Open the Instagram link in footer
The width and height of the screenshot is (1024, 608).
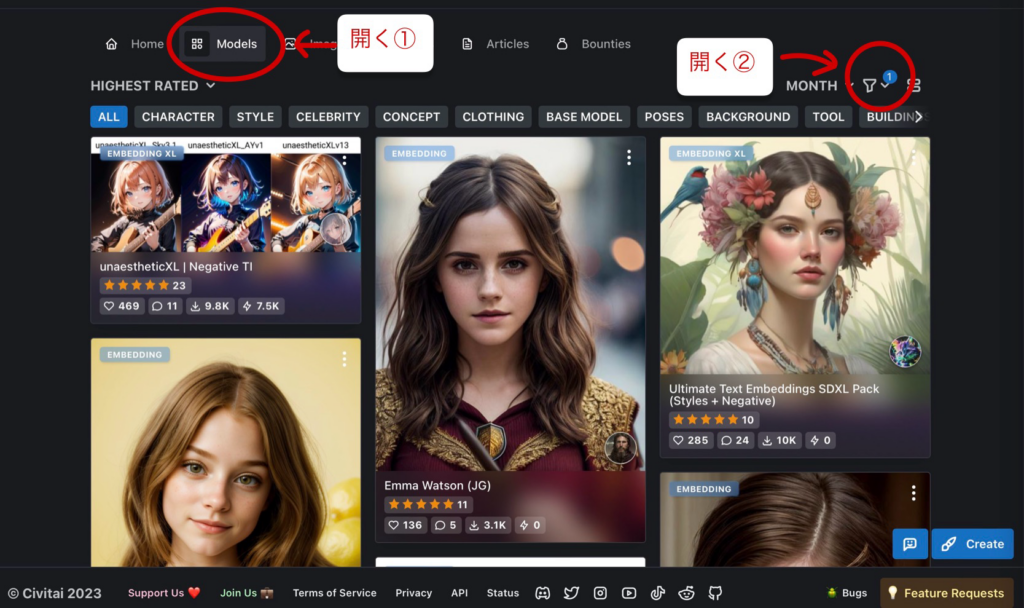600,593
